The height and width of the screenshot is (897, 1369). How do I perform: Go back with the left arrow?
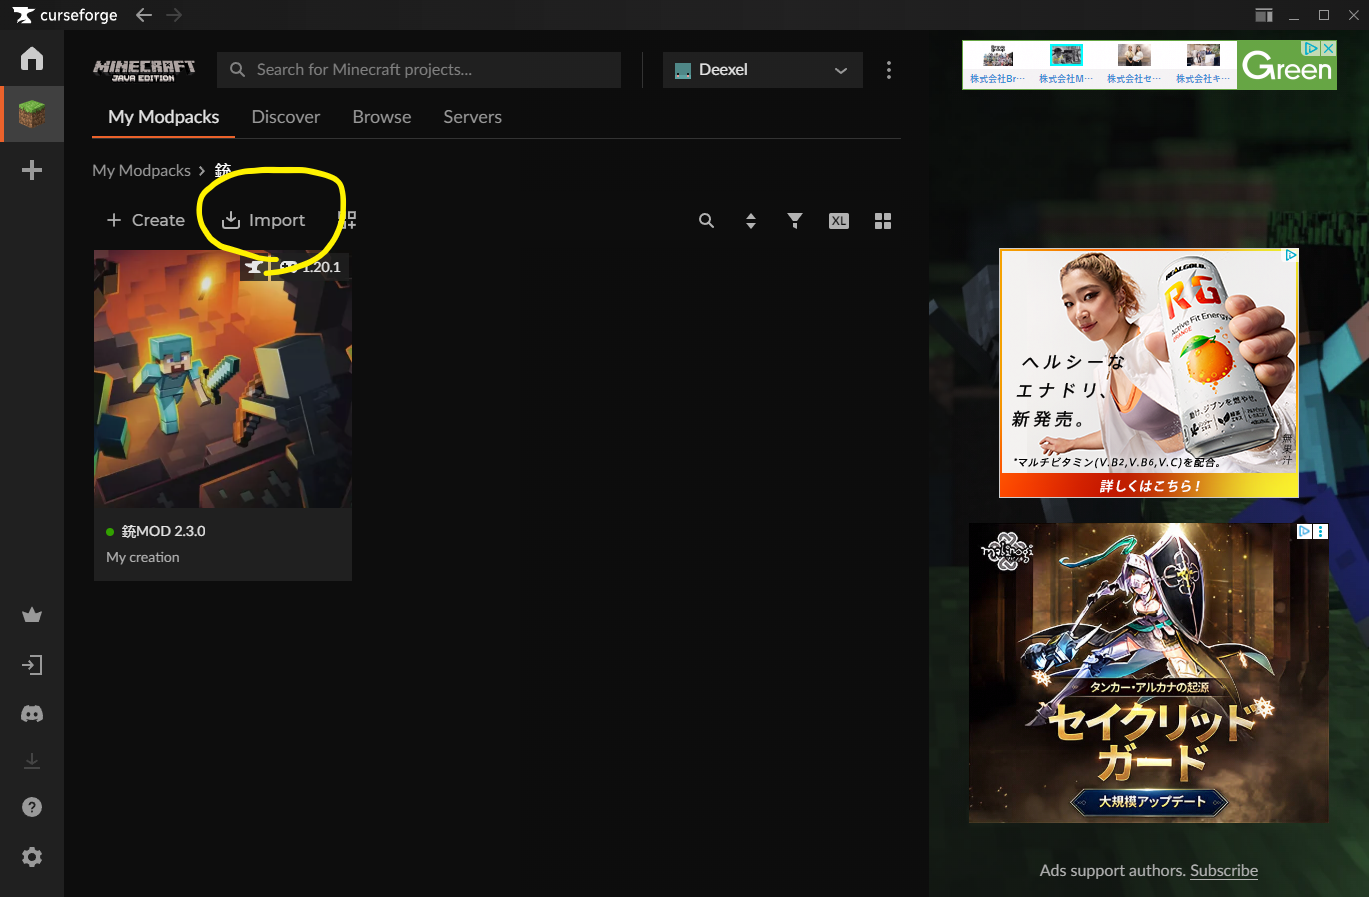click(144, 15)
